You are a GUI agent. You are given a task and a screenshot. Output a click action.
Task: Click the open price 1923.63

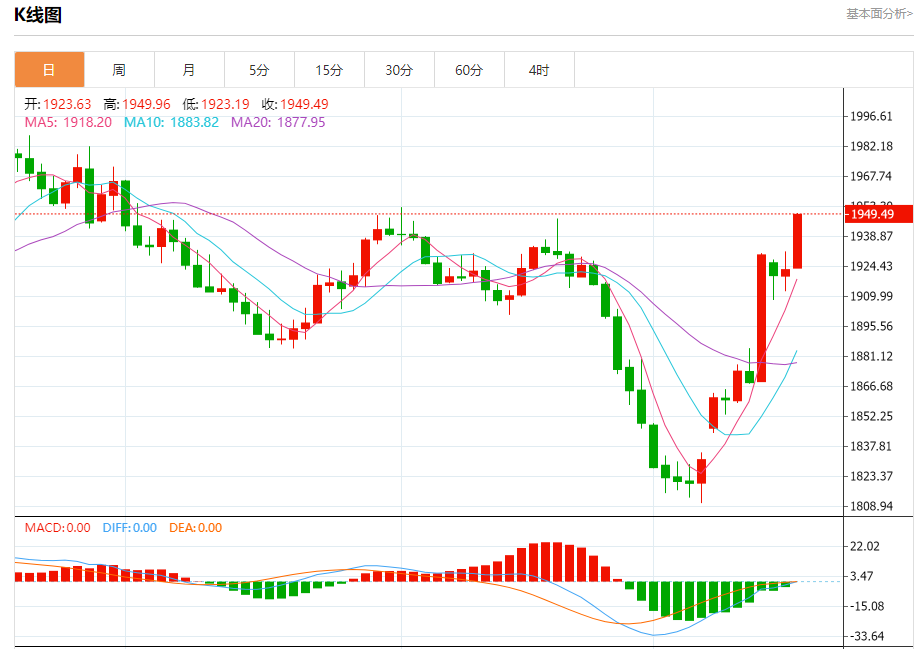67,104
